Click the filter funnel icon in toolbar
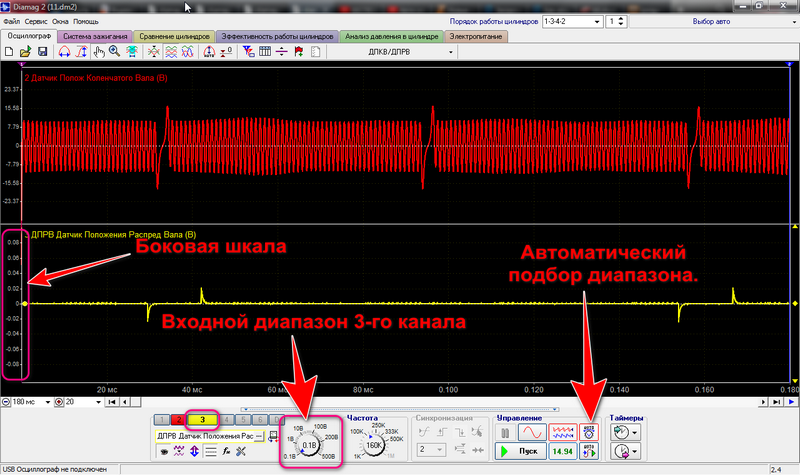The width and height of the screenshot is (800, 475). click(x=248, y=52)
